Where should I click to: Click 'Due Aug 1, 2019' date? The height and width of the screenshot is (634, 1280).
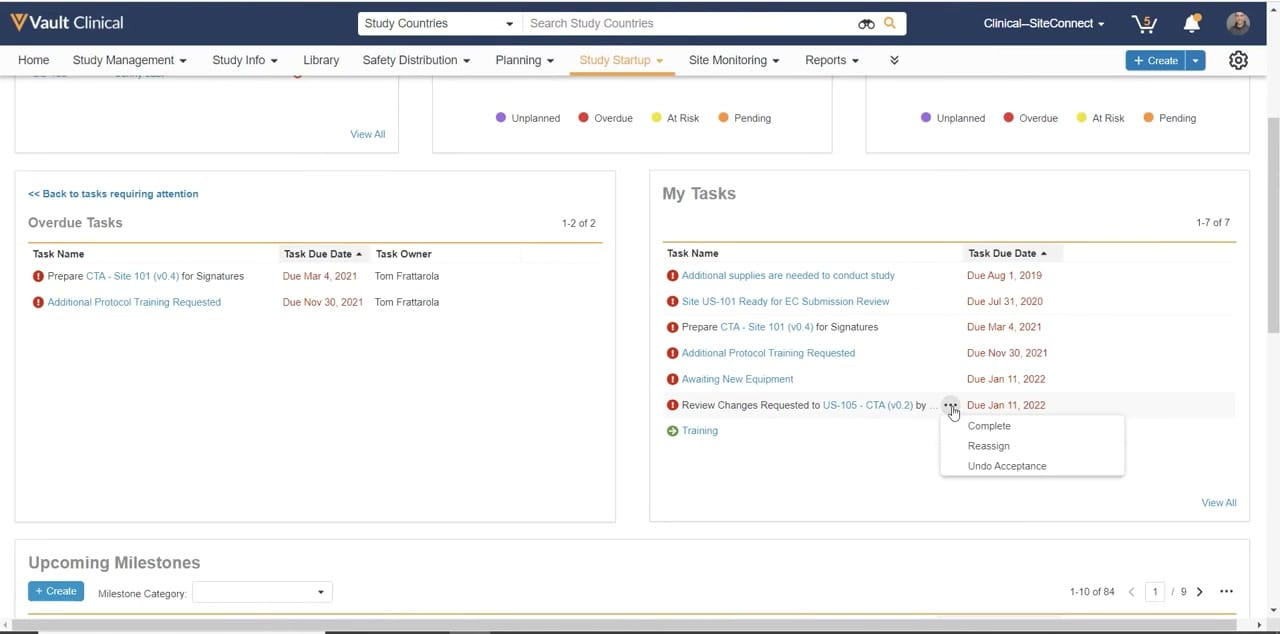[x=1004, y=275]
